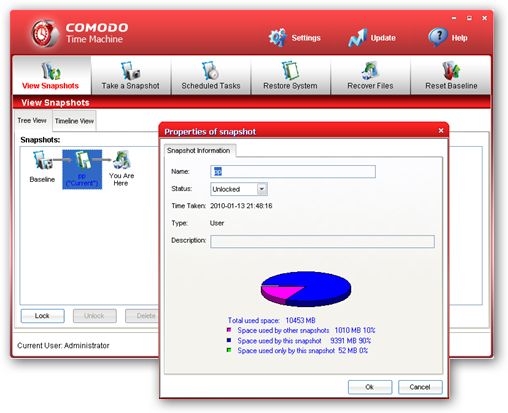Close the Properties of snapshot dialog
This screenshot has width=508, height=413.
[x=441, y=130]
